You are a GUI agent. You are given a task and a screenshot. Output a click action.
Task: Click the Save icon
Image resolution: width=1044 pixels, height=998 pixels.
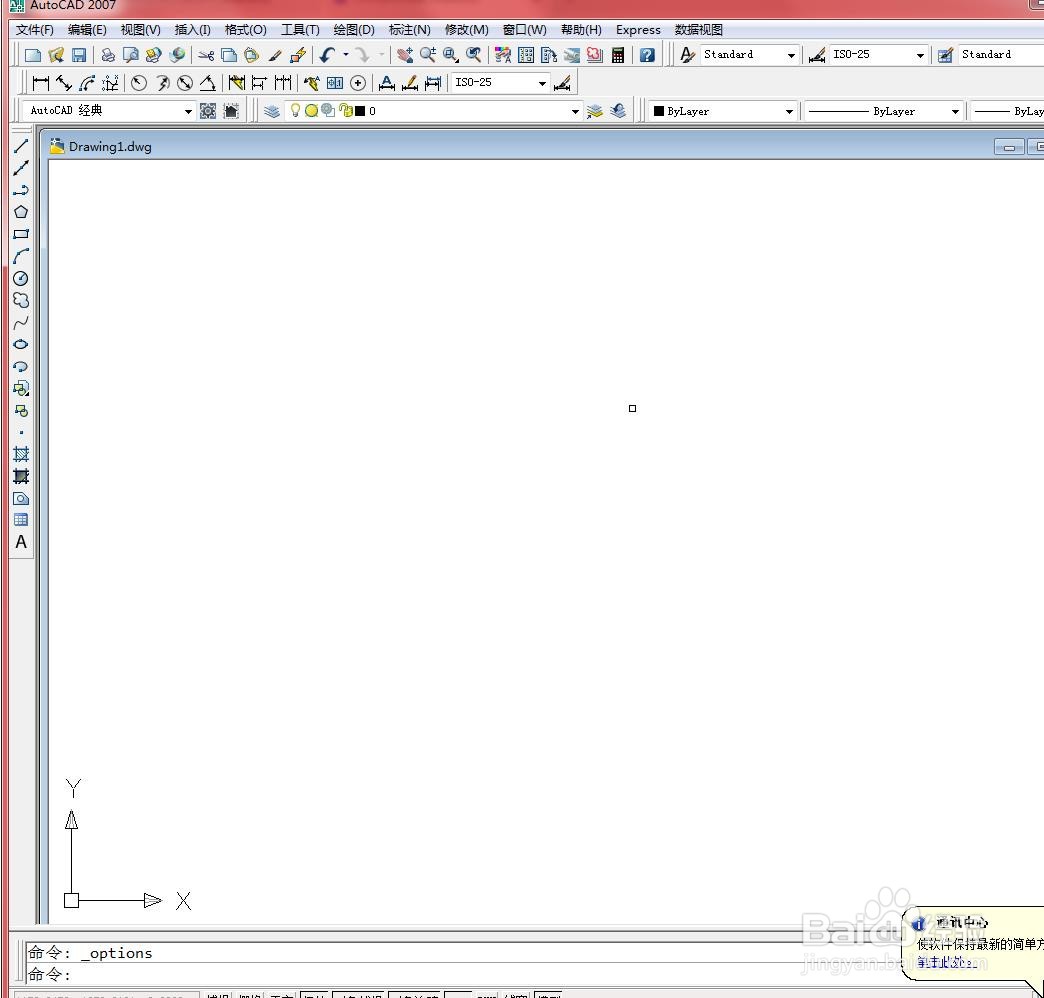(x=79, y=55)
